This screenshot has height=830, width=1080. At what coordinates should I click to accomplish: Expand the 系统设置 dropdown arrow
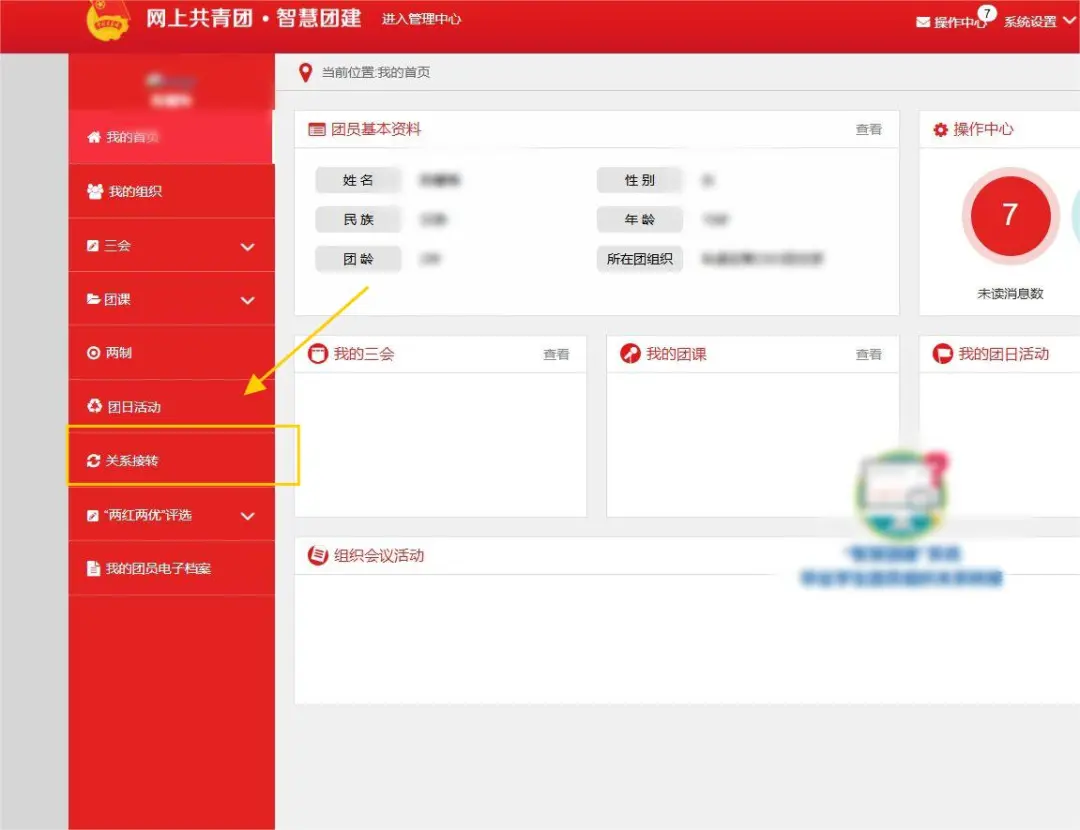click(1069, 21)
